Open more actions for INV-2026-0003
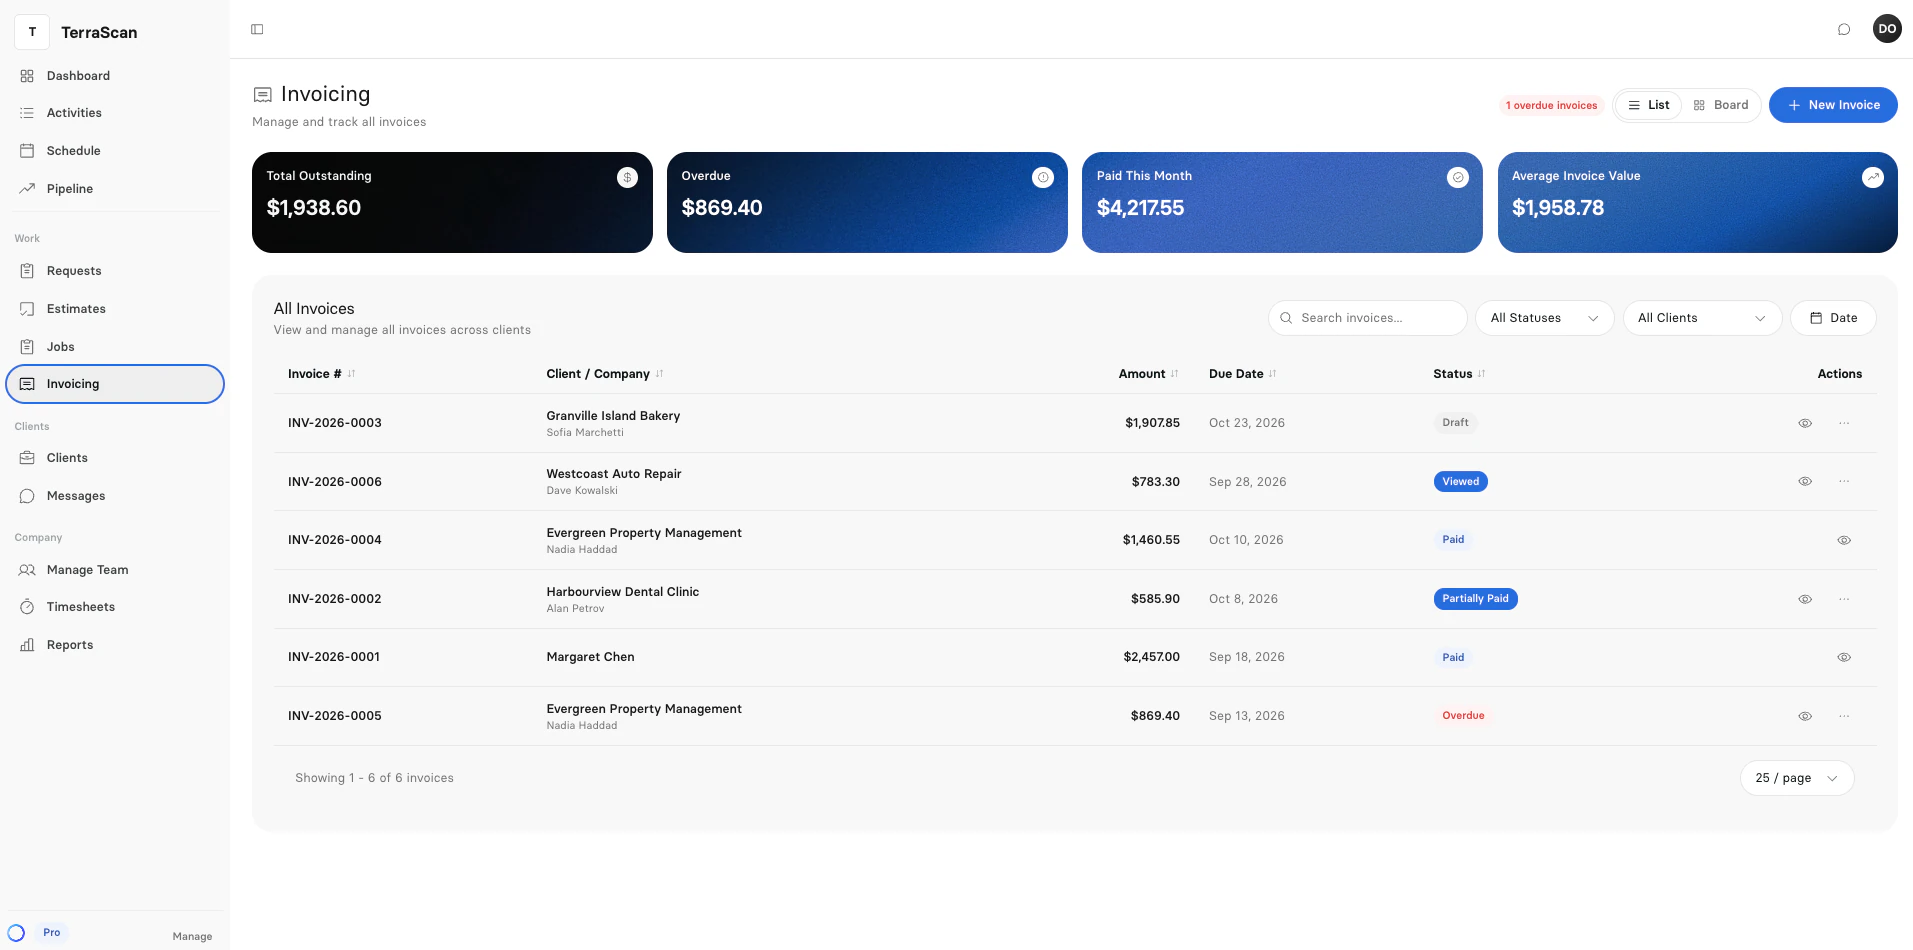Screen dimensions: 1913x950 (x=1844, y=423)
